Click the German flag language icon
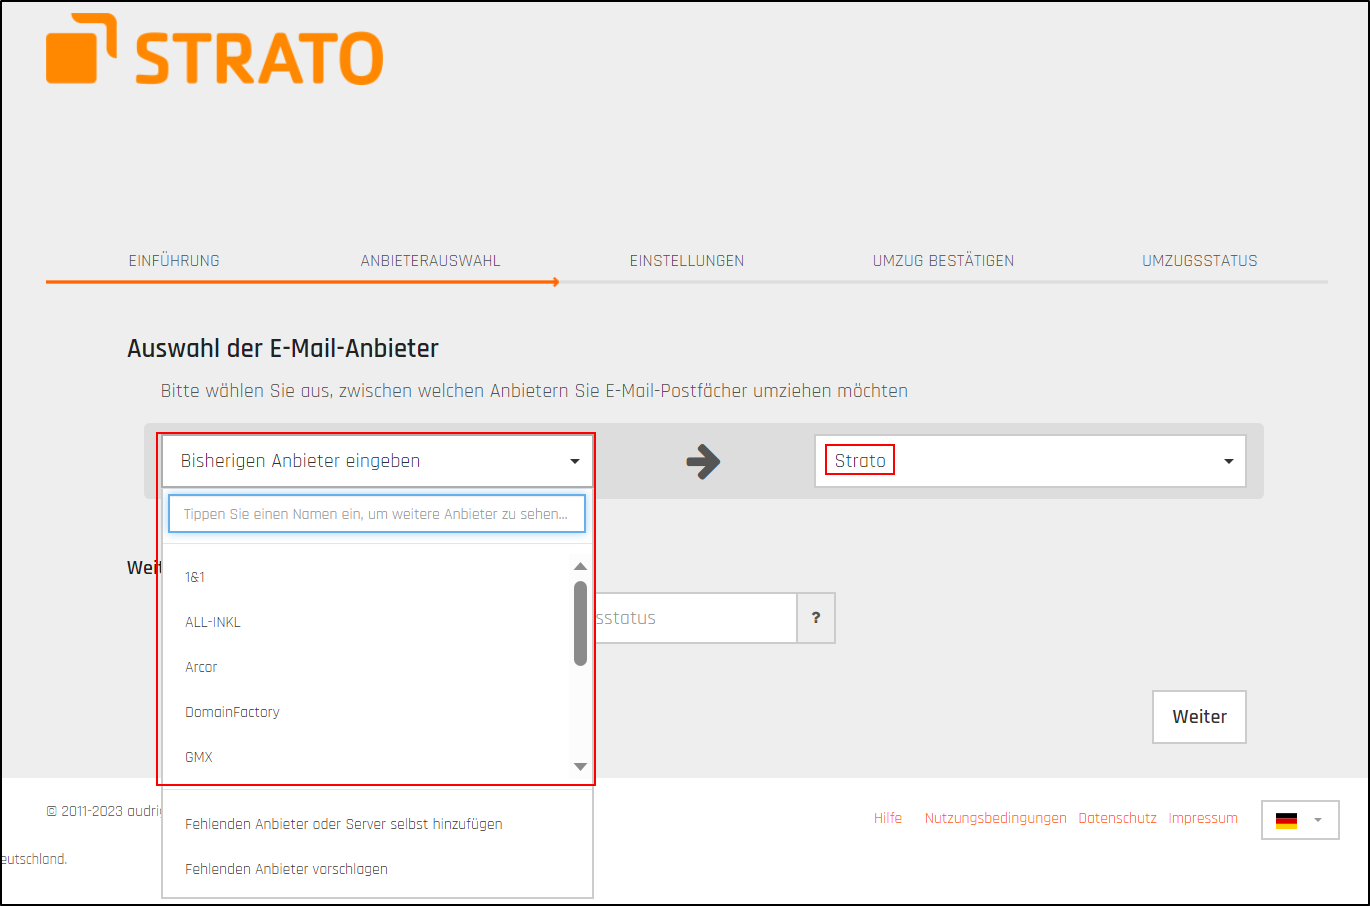Image resolution: width=1370 pixels, height=906 pixels. coord(1287,819)
